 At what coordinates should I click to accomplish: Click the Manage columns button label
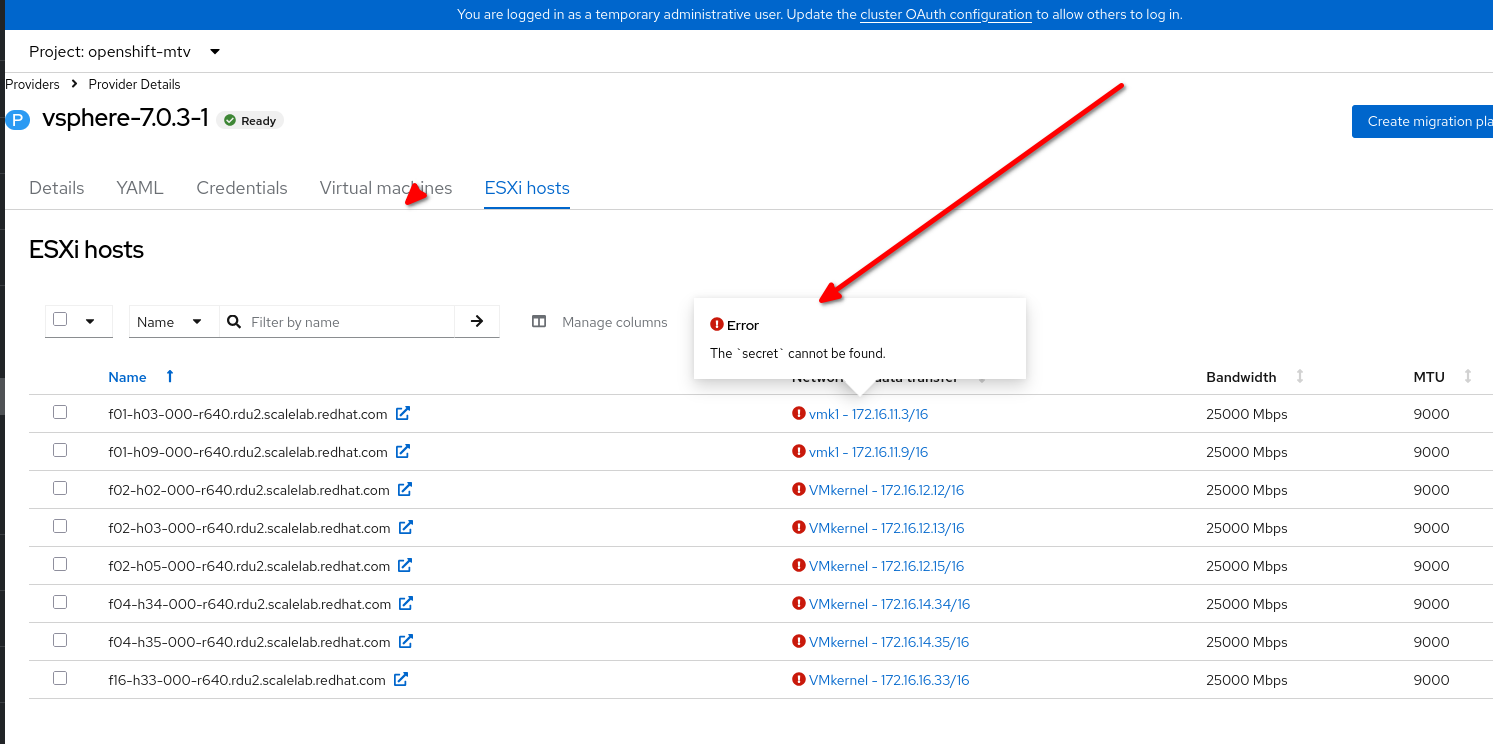point(615,322)
